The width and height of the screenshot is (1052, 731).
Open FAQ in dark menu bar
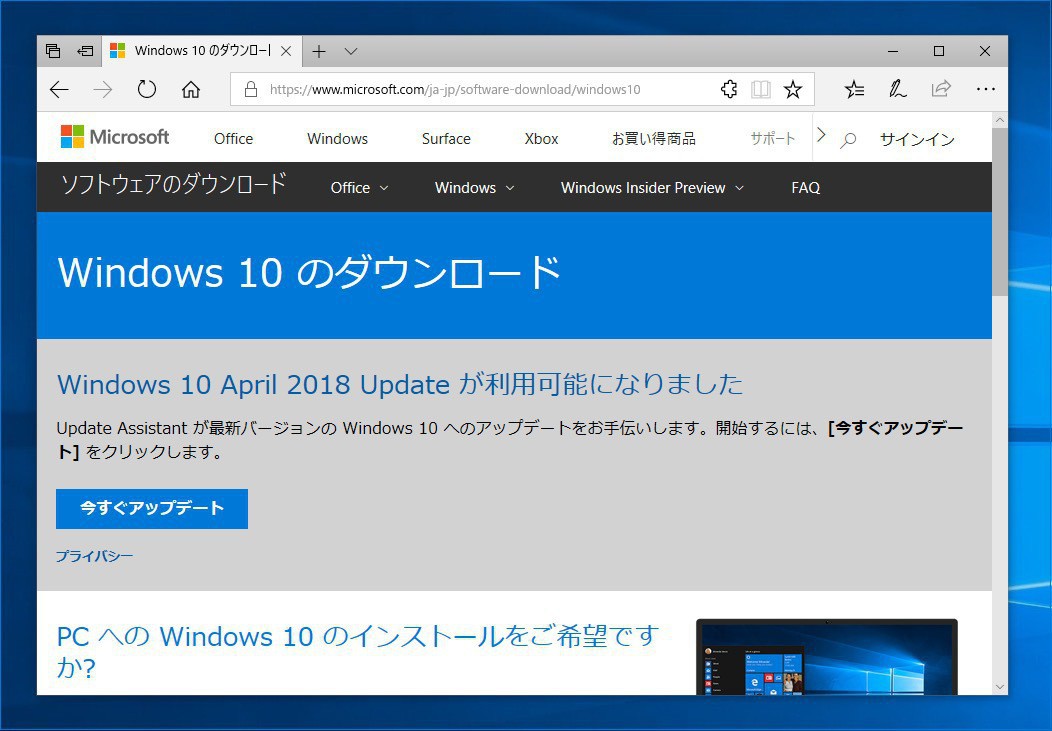pos(805,188)
